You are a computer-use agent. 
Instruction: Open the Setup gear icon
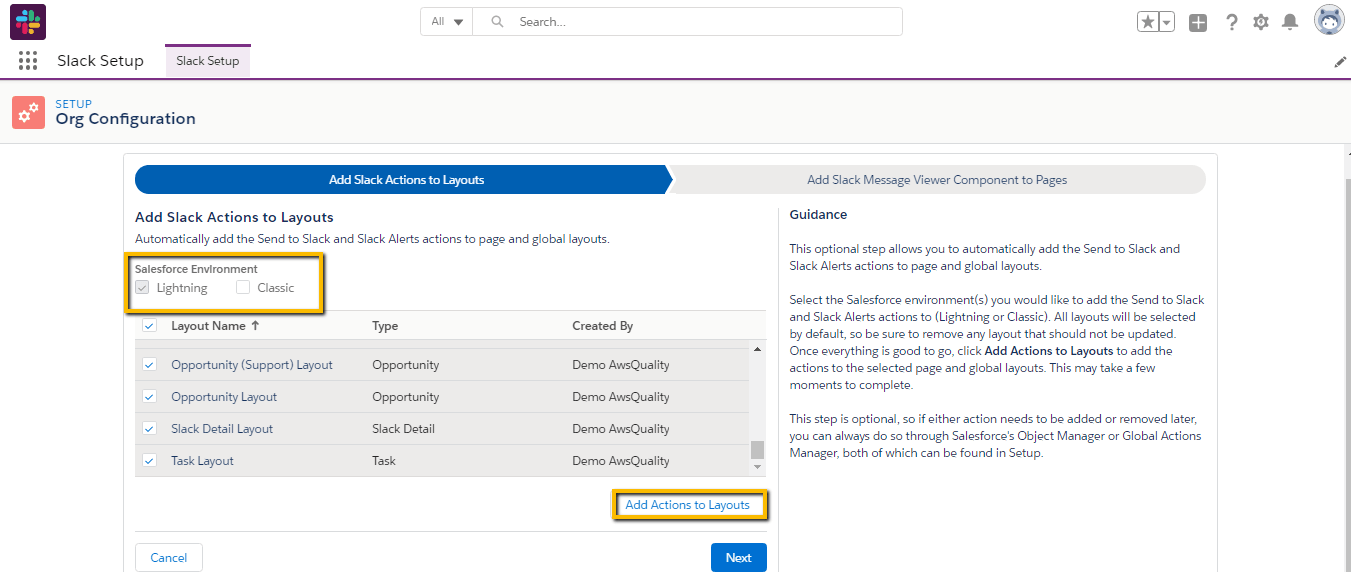(x=1261, y=22)
